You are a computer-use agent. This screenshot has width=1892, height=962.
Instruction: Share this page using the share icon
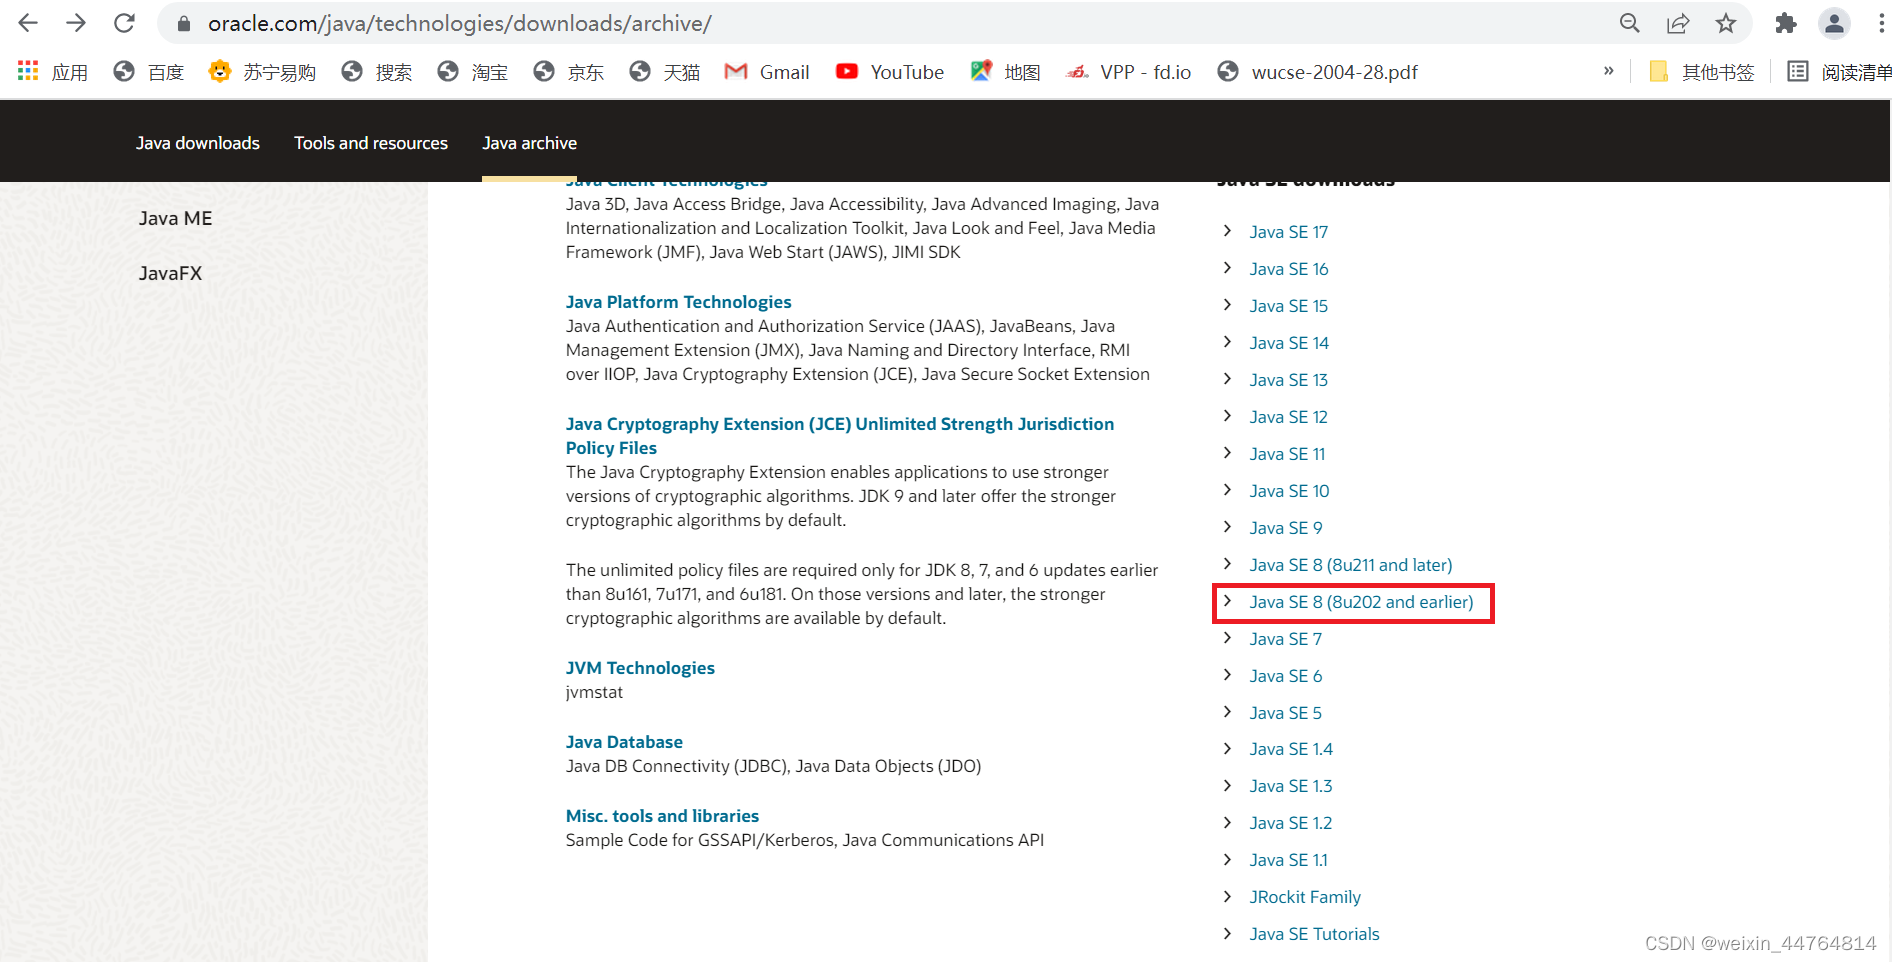tap(1678, 23)
